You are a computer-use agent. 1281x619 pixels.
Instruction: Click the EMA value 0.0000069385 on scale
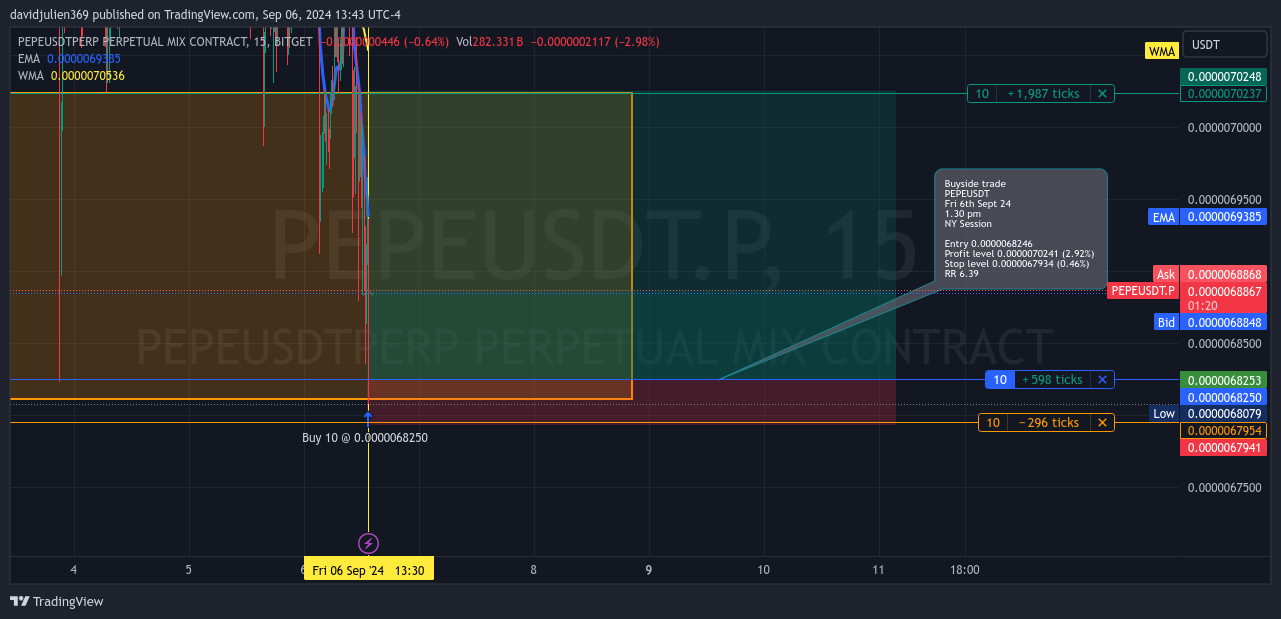pyautogui.click(x=1224, y=216)
